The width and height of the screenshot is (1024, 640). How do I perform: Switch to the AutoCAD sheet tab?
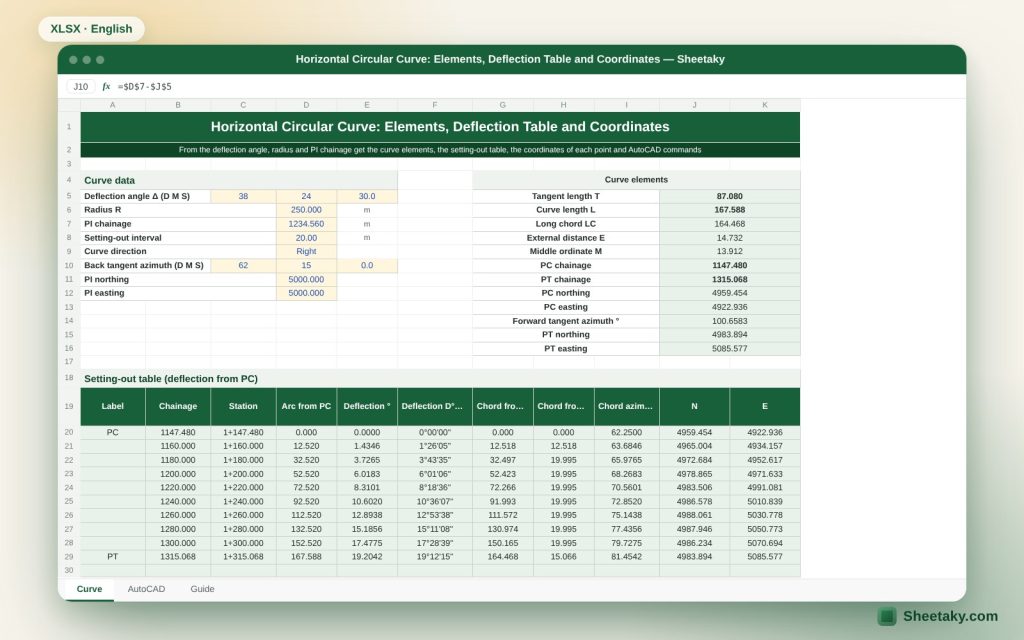146,589
